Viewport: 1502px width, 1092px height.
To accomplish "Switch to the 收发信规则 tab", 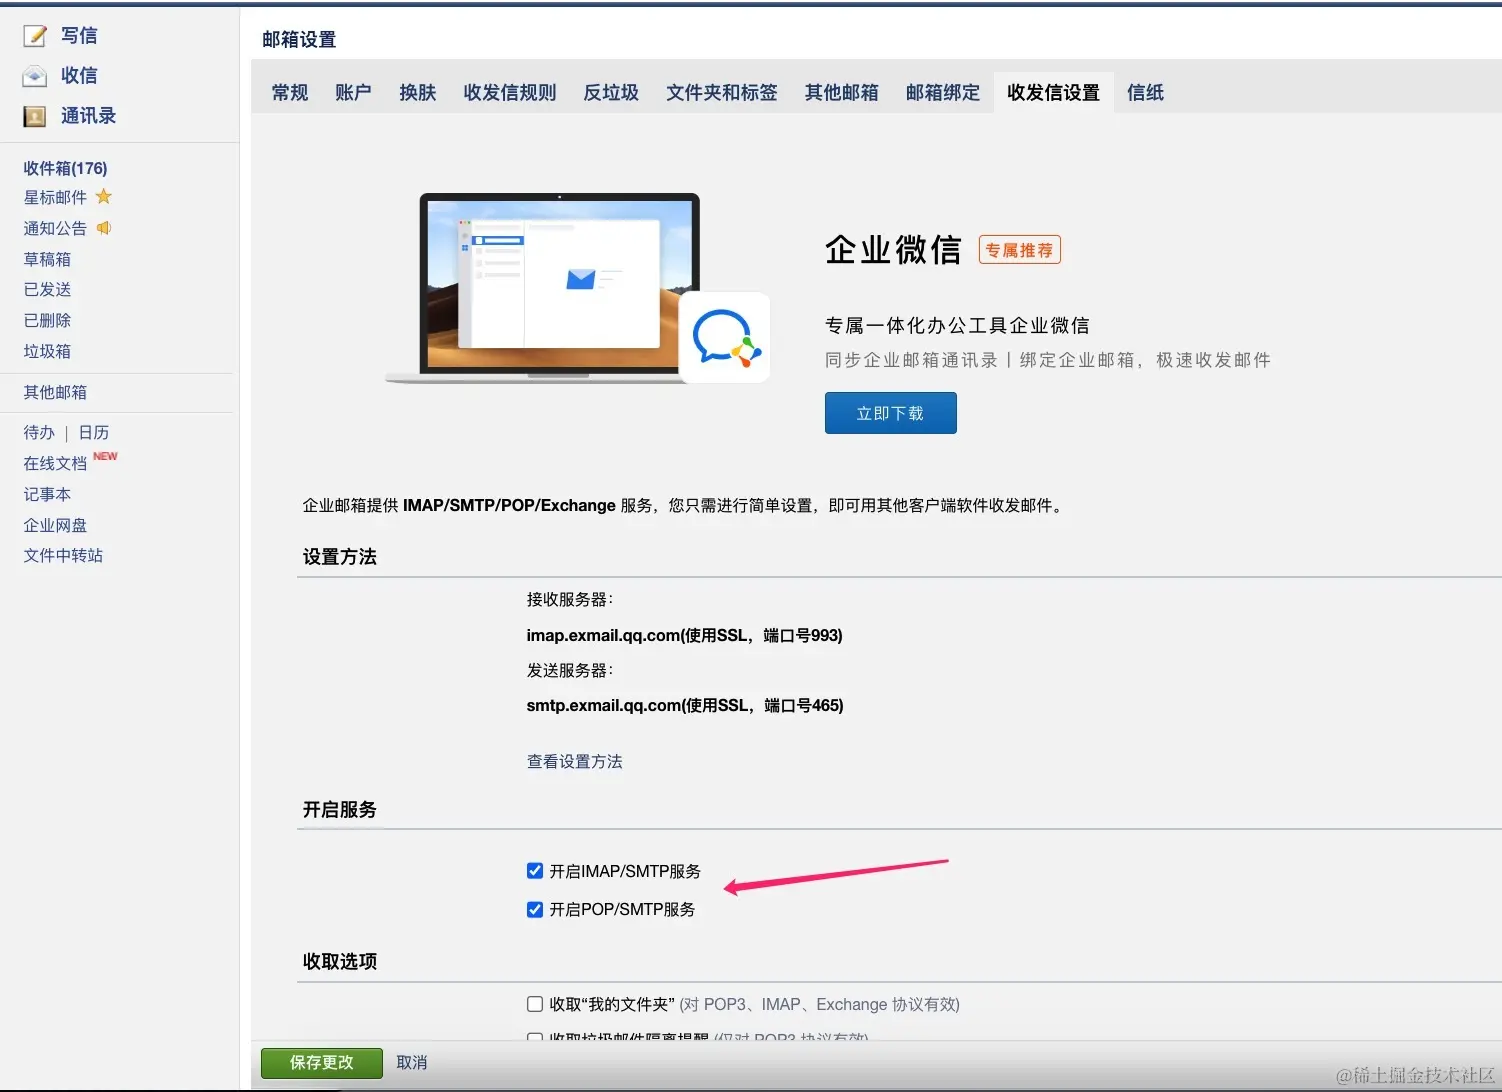I will (510, 92).
